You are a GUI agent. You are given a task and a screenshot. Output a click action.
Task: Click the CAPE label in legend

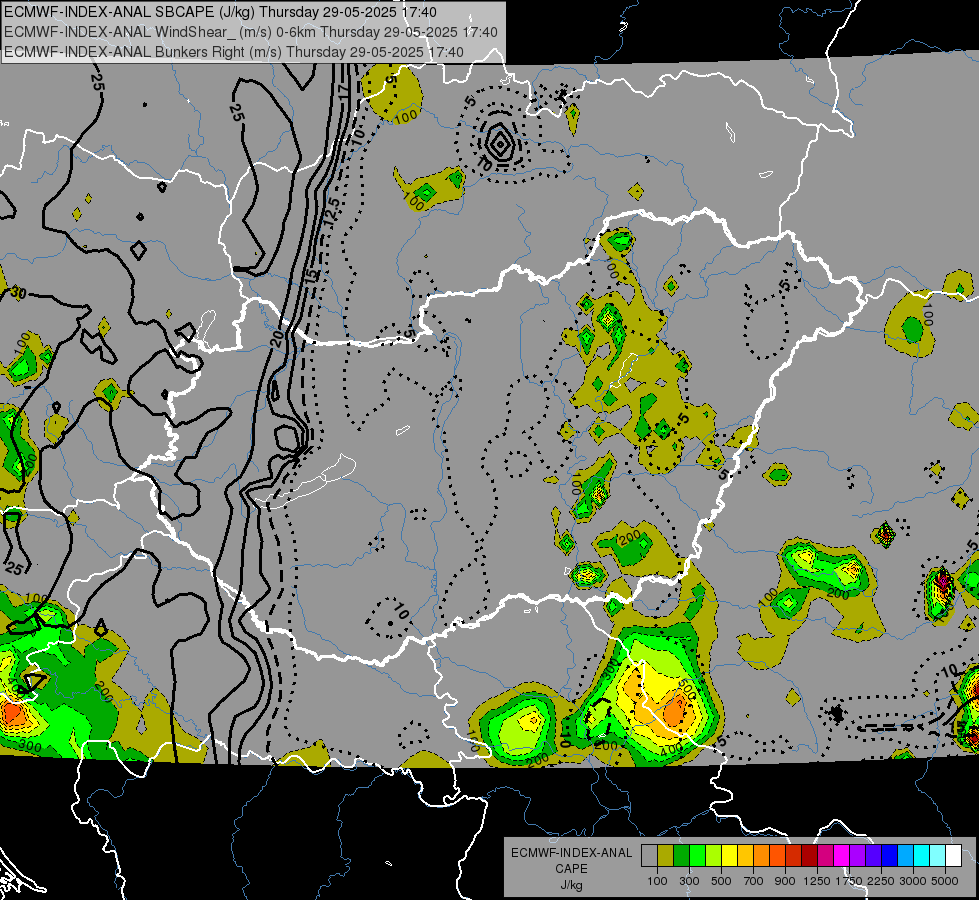pos(571,869)
